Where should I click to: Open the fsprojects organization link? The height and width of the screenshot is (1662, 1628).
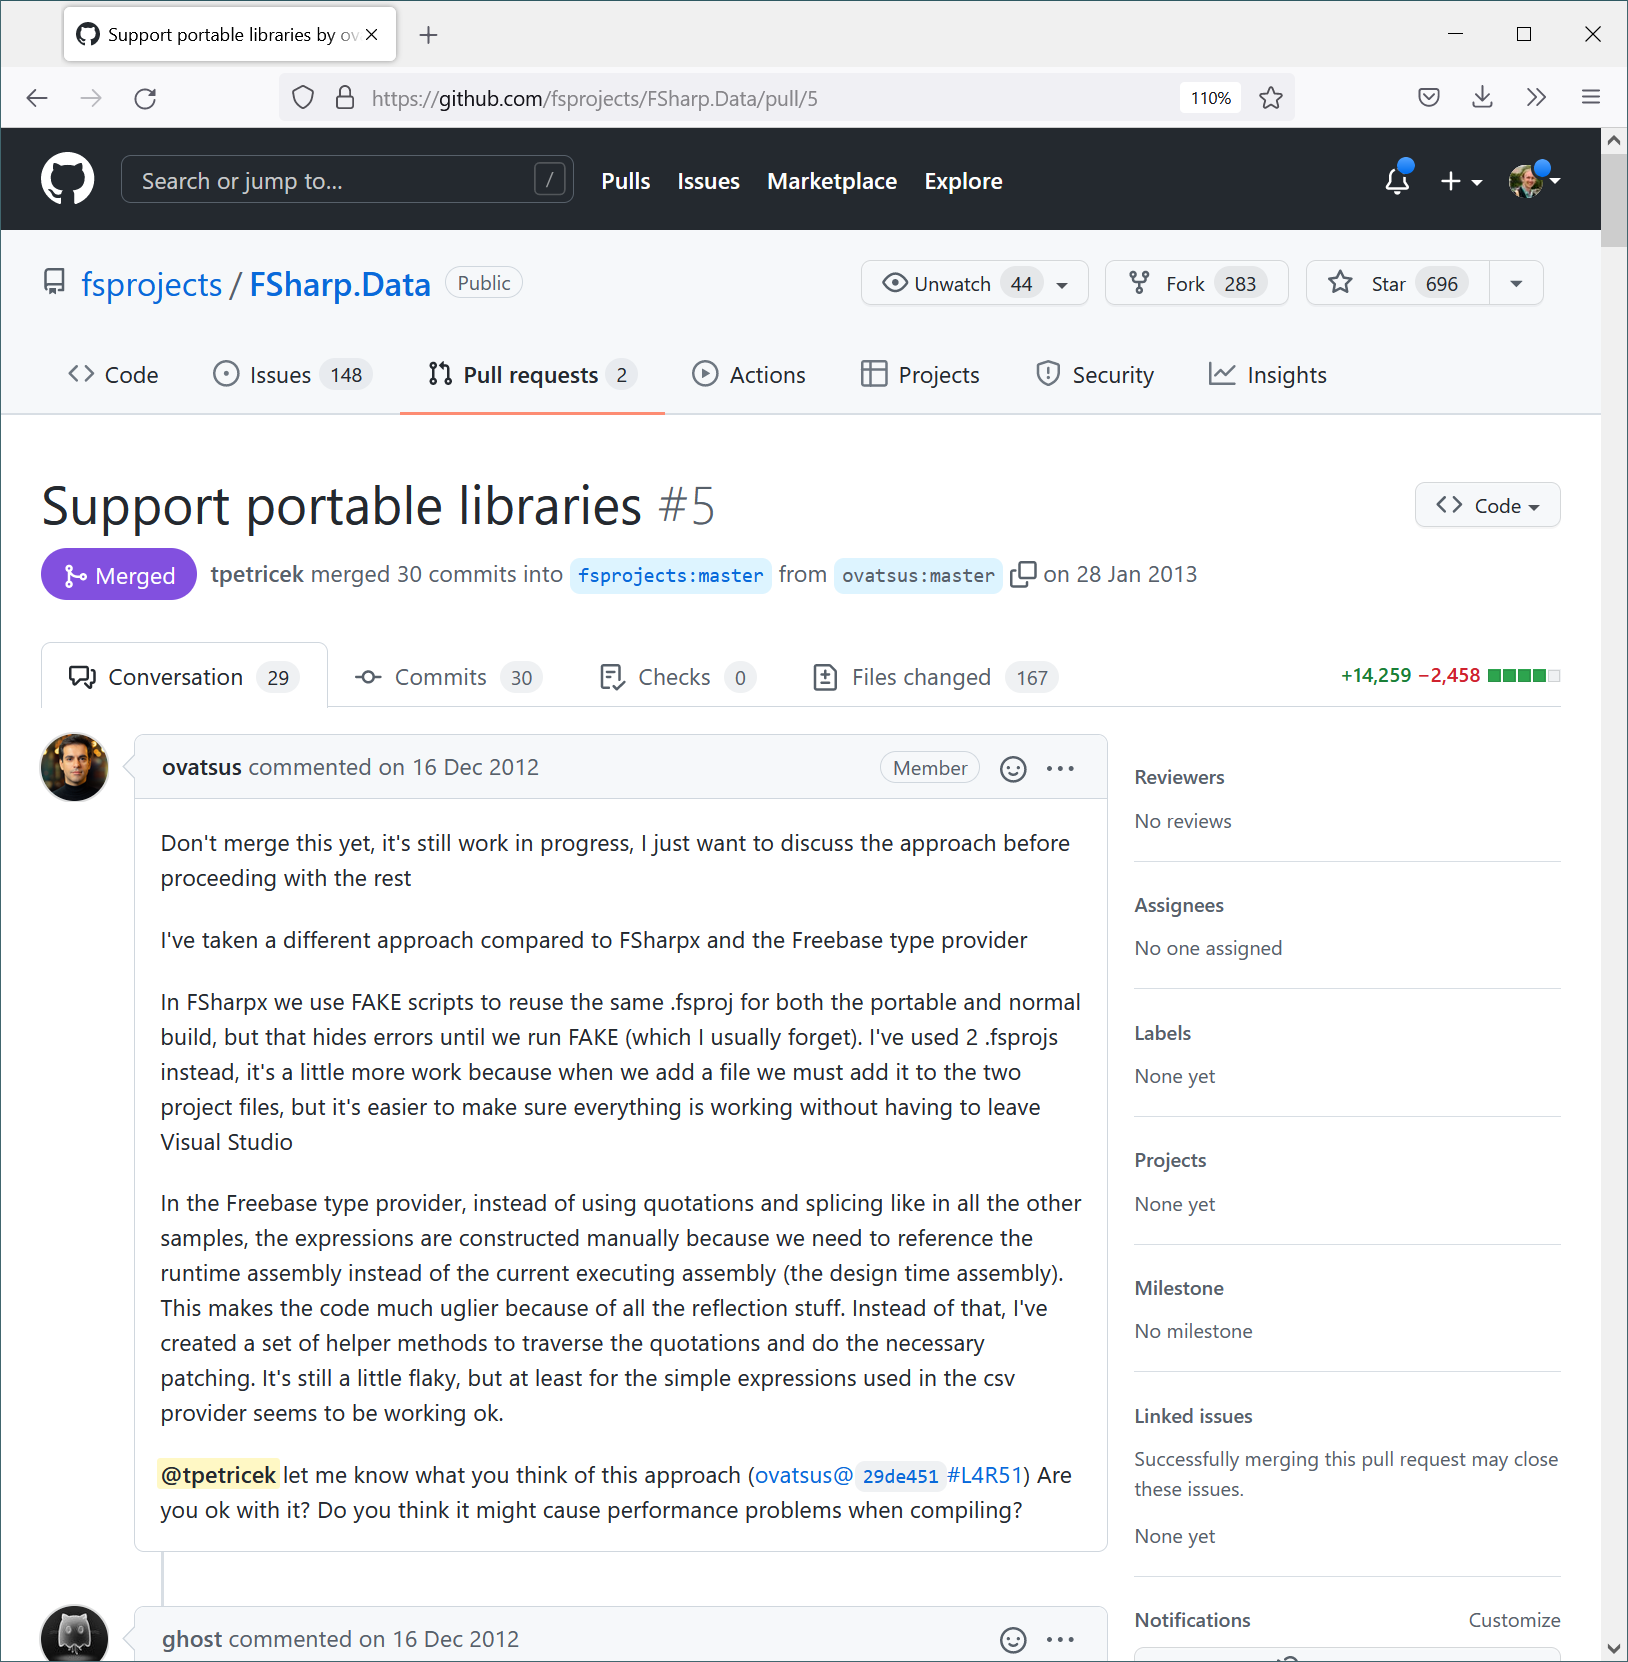151,285
